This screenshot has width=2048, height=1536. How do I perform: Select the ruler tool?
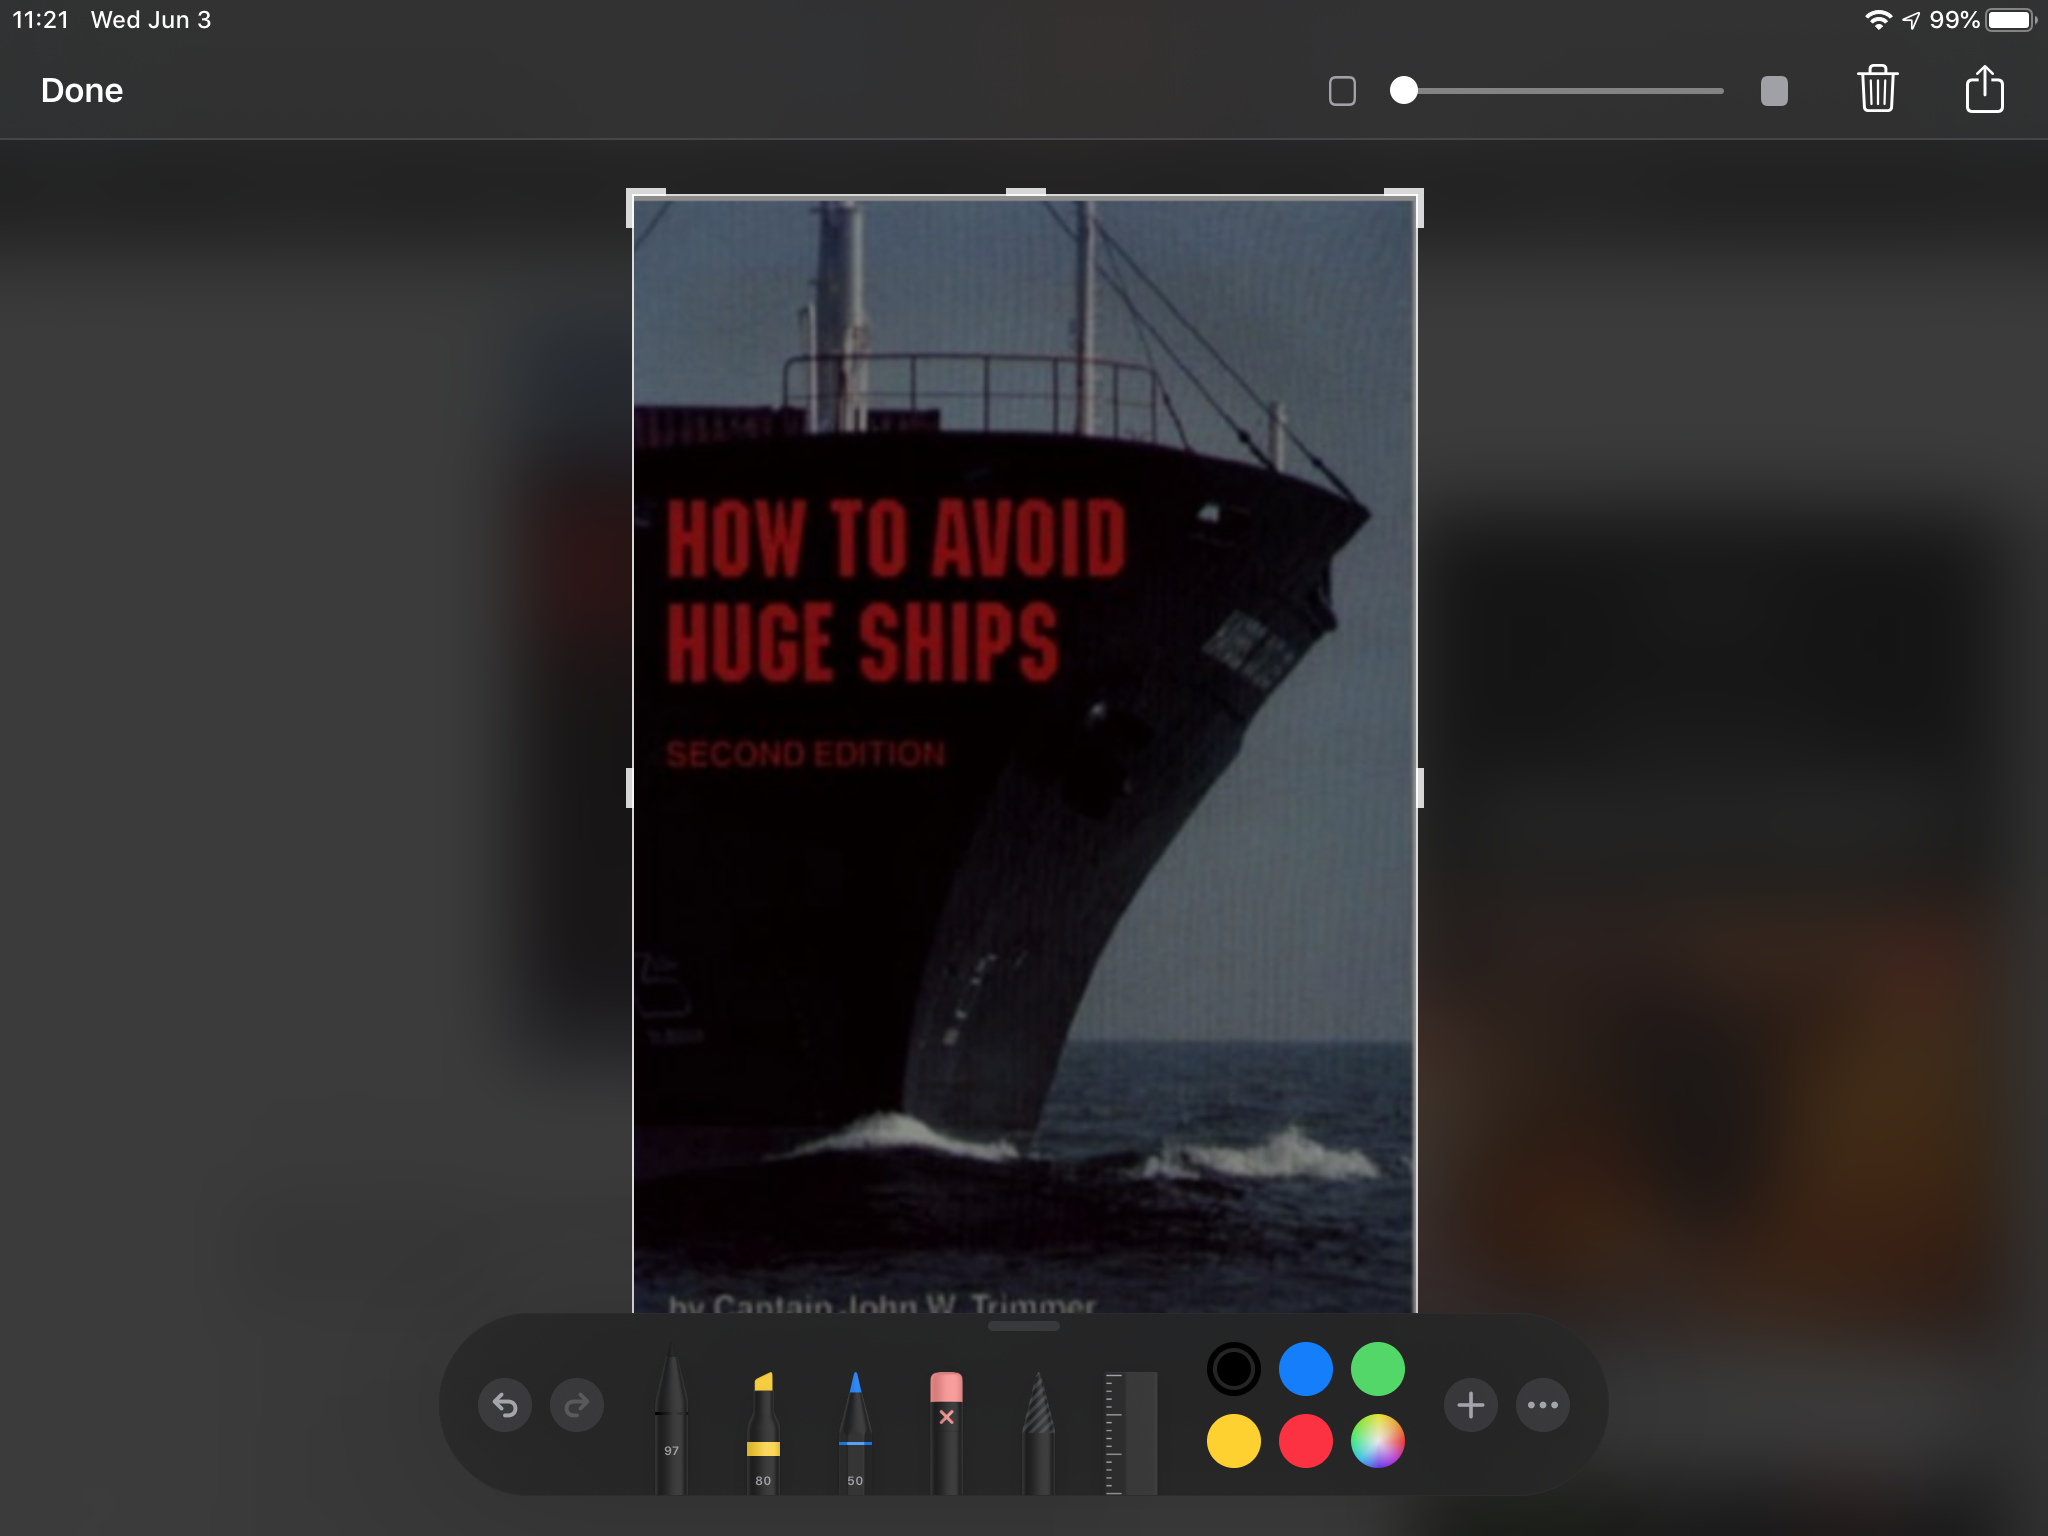pos(1130,1433)
